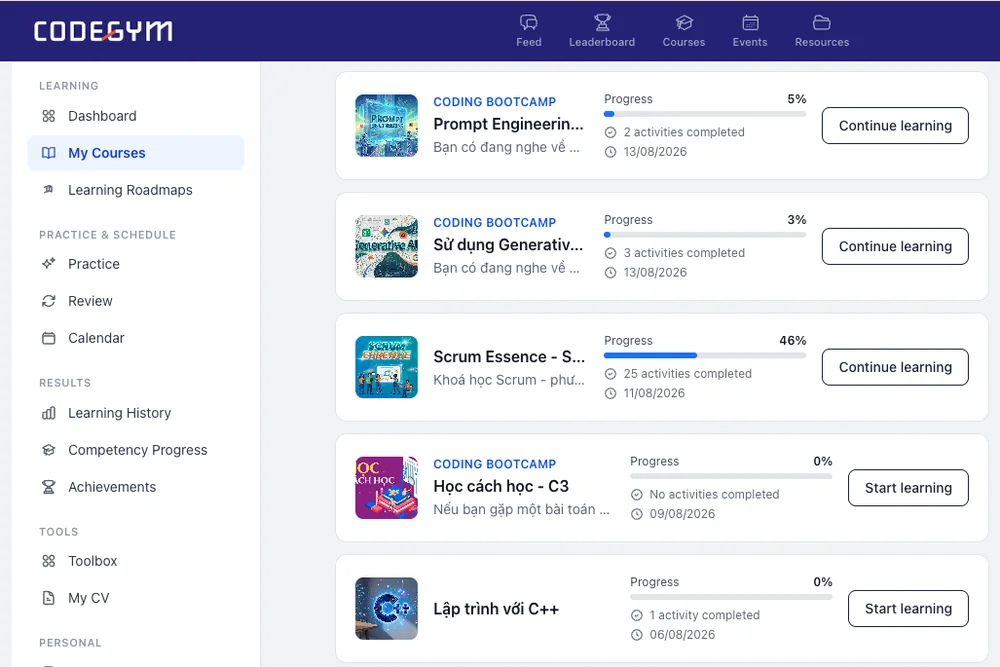Click Học cách học - C3 title
The width and height of the screenshot is (1000, 667).
(x=501, y=487)
